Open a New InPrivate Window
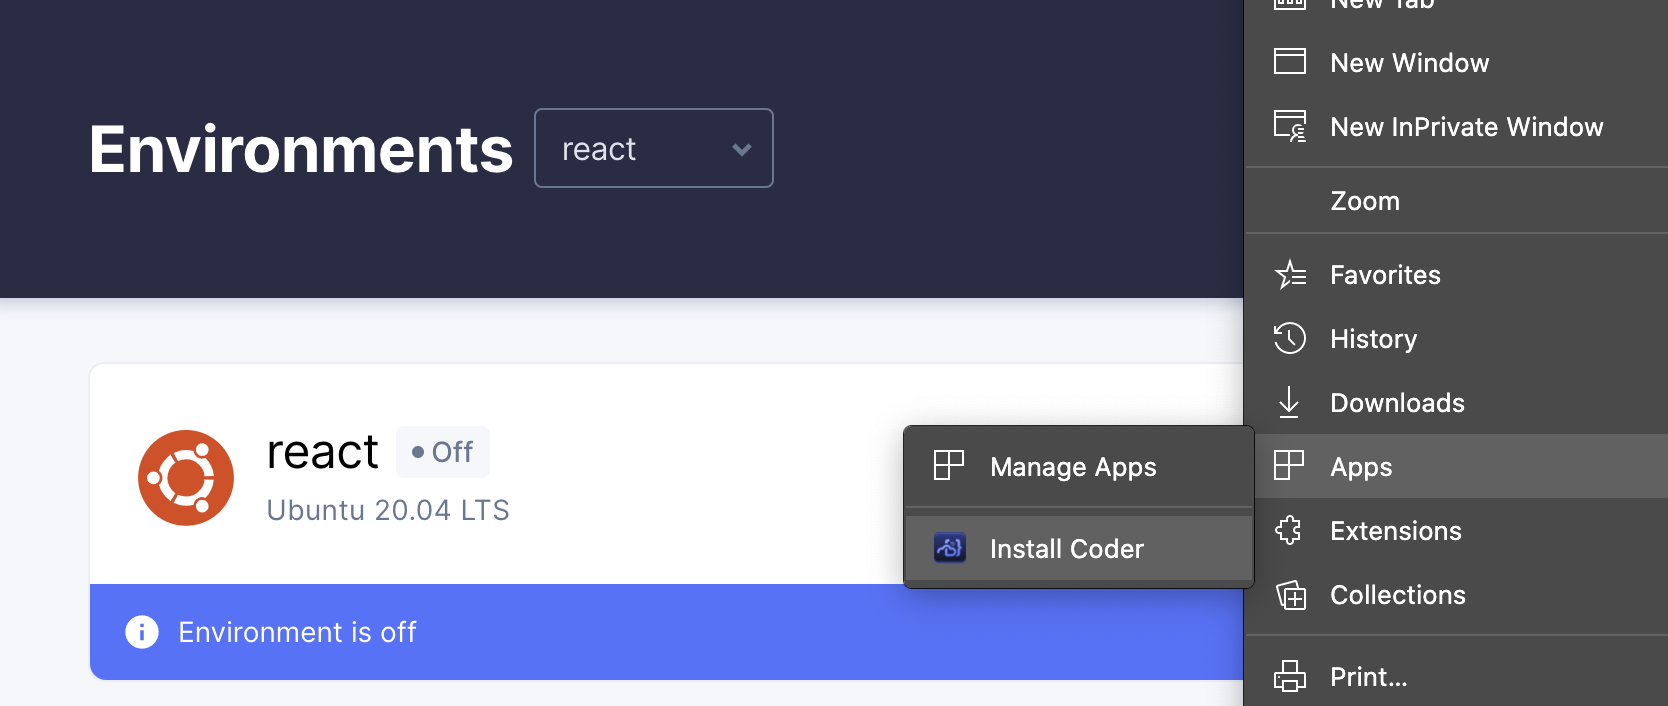This screenshot has width=1668, height=706. (x=1456, y=127)
